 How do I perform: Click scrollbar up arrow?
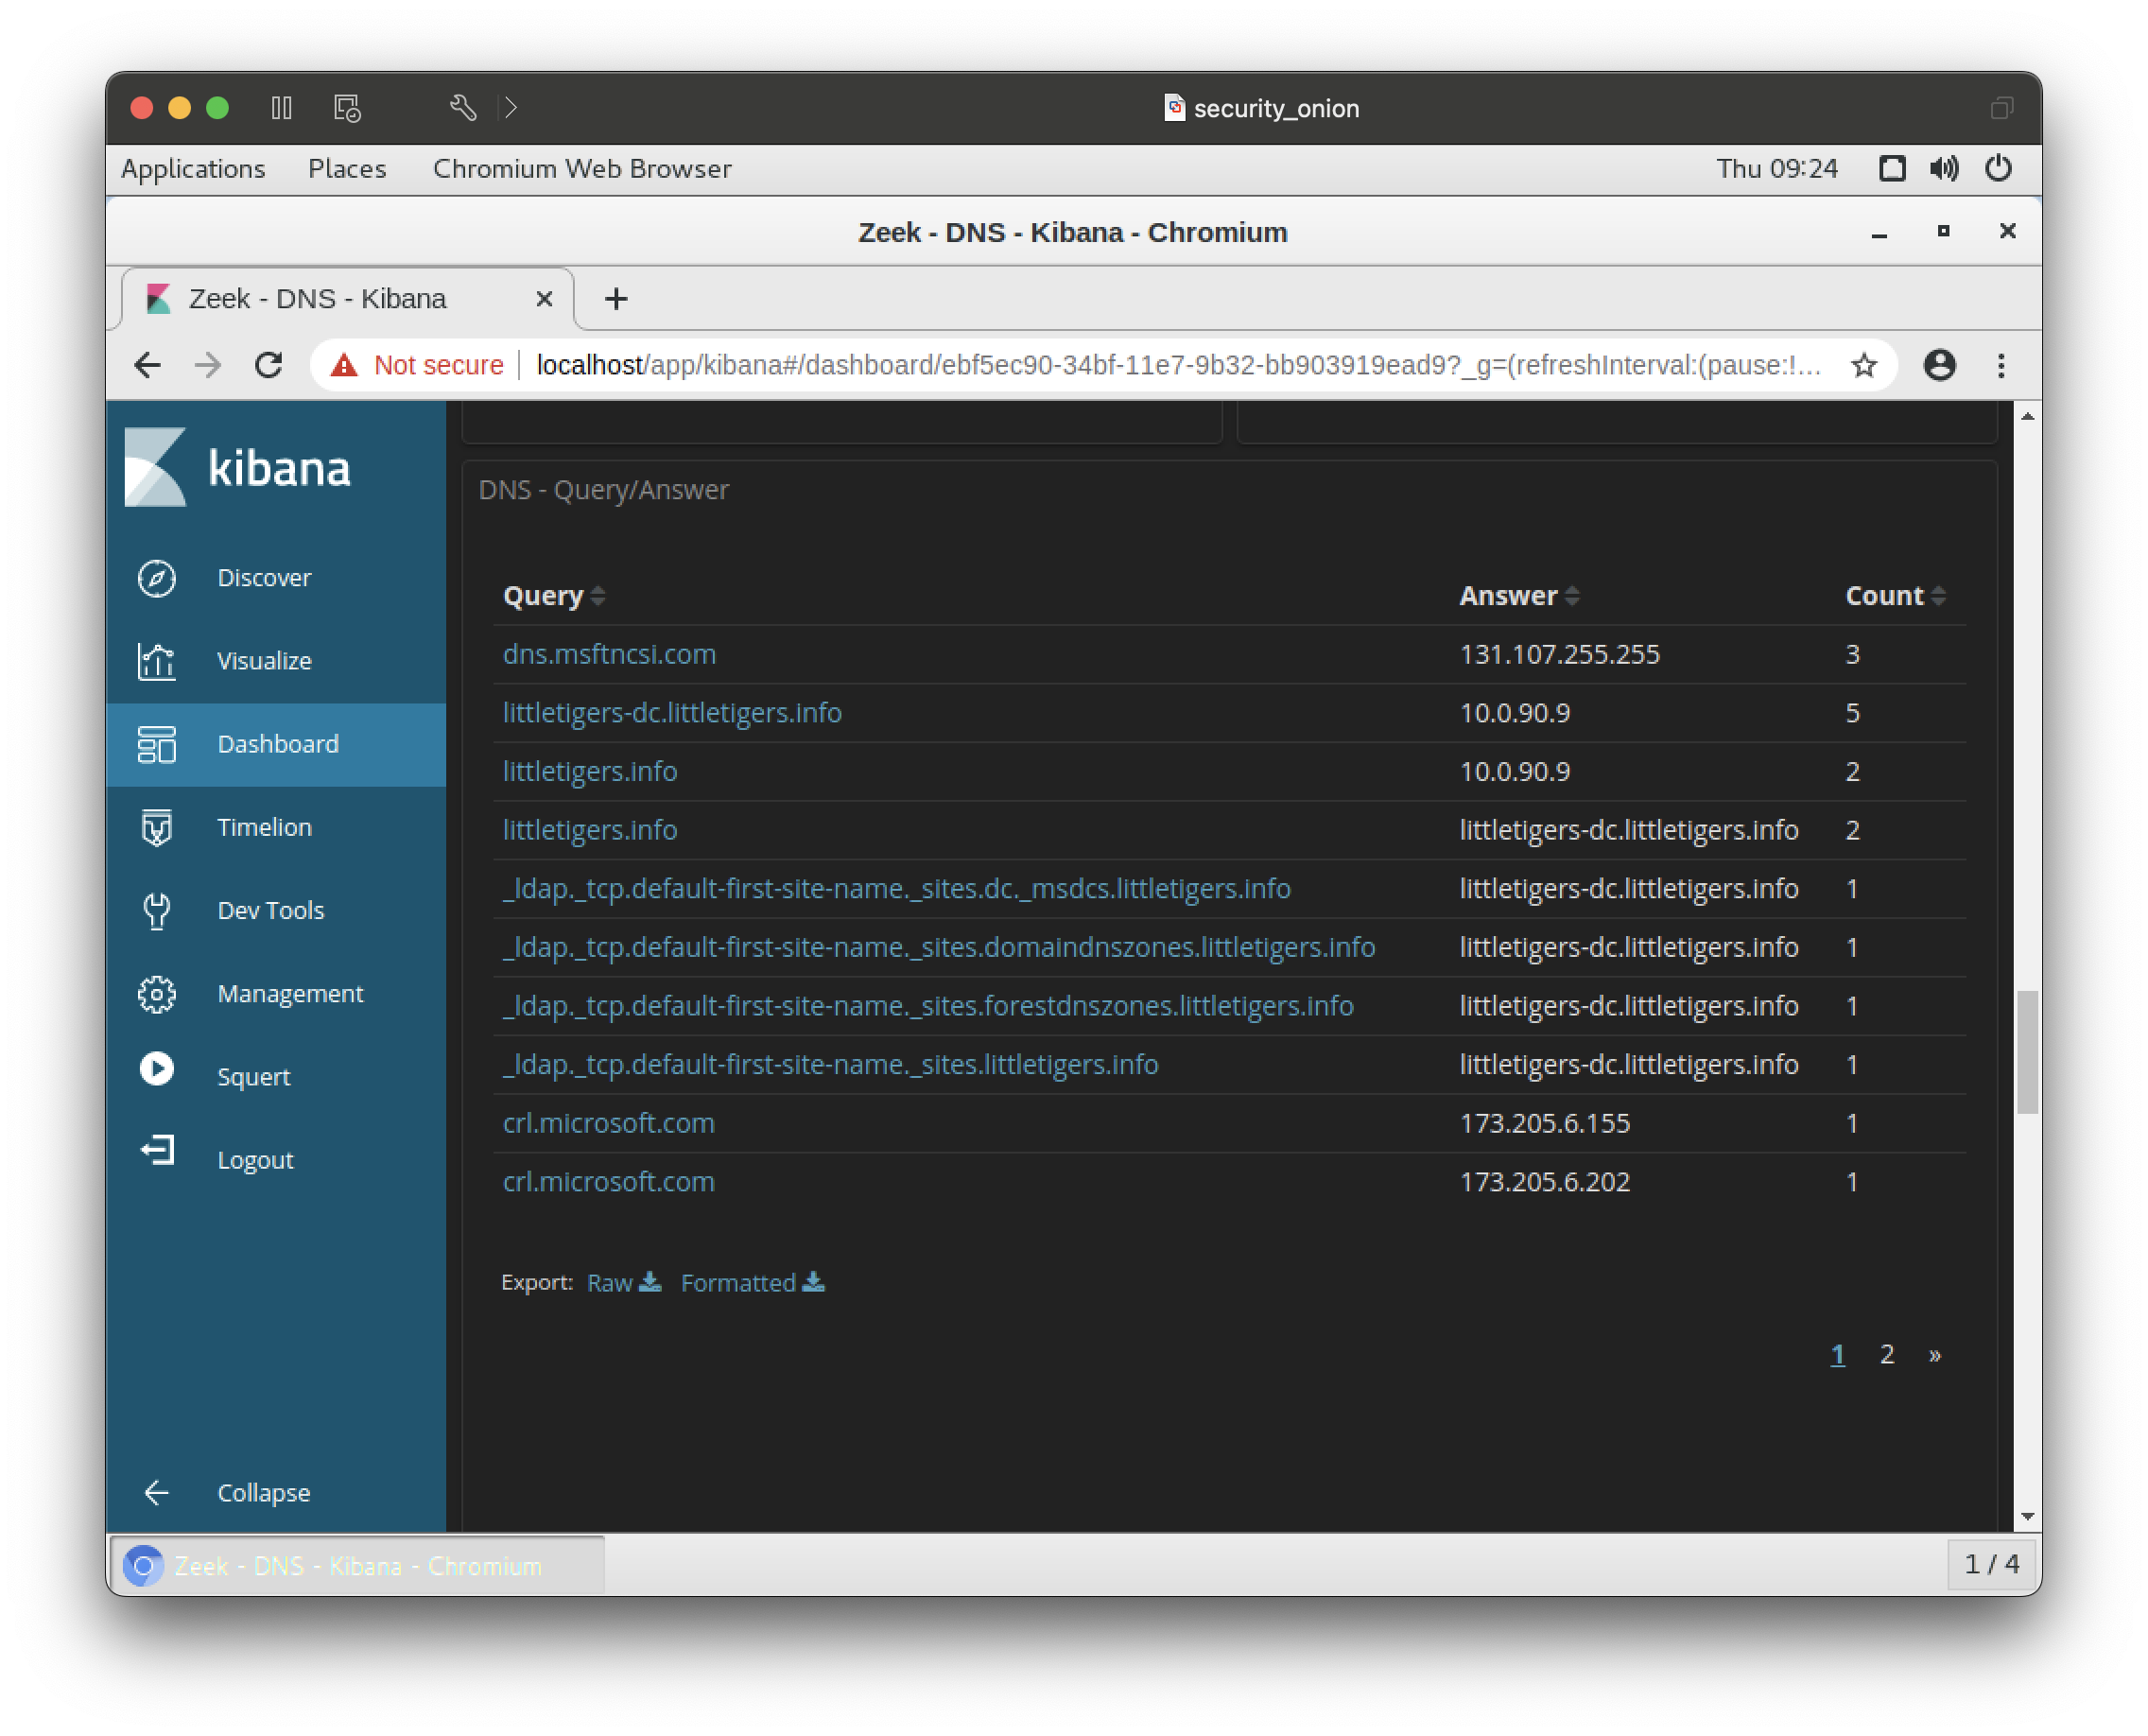[2026, 416]
